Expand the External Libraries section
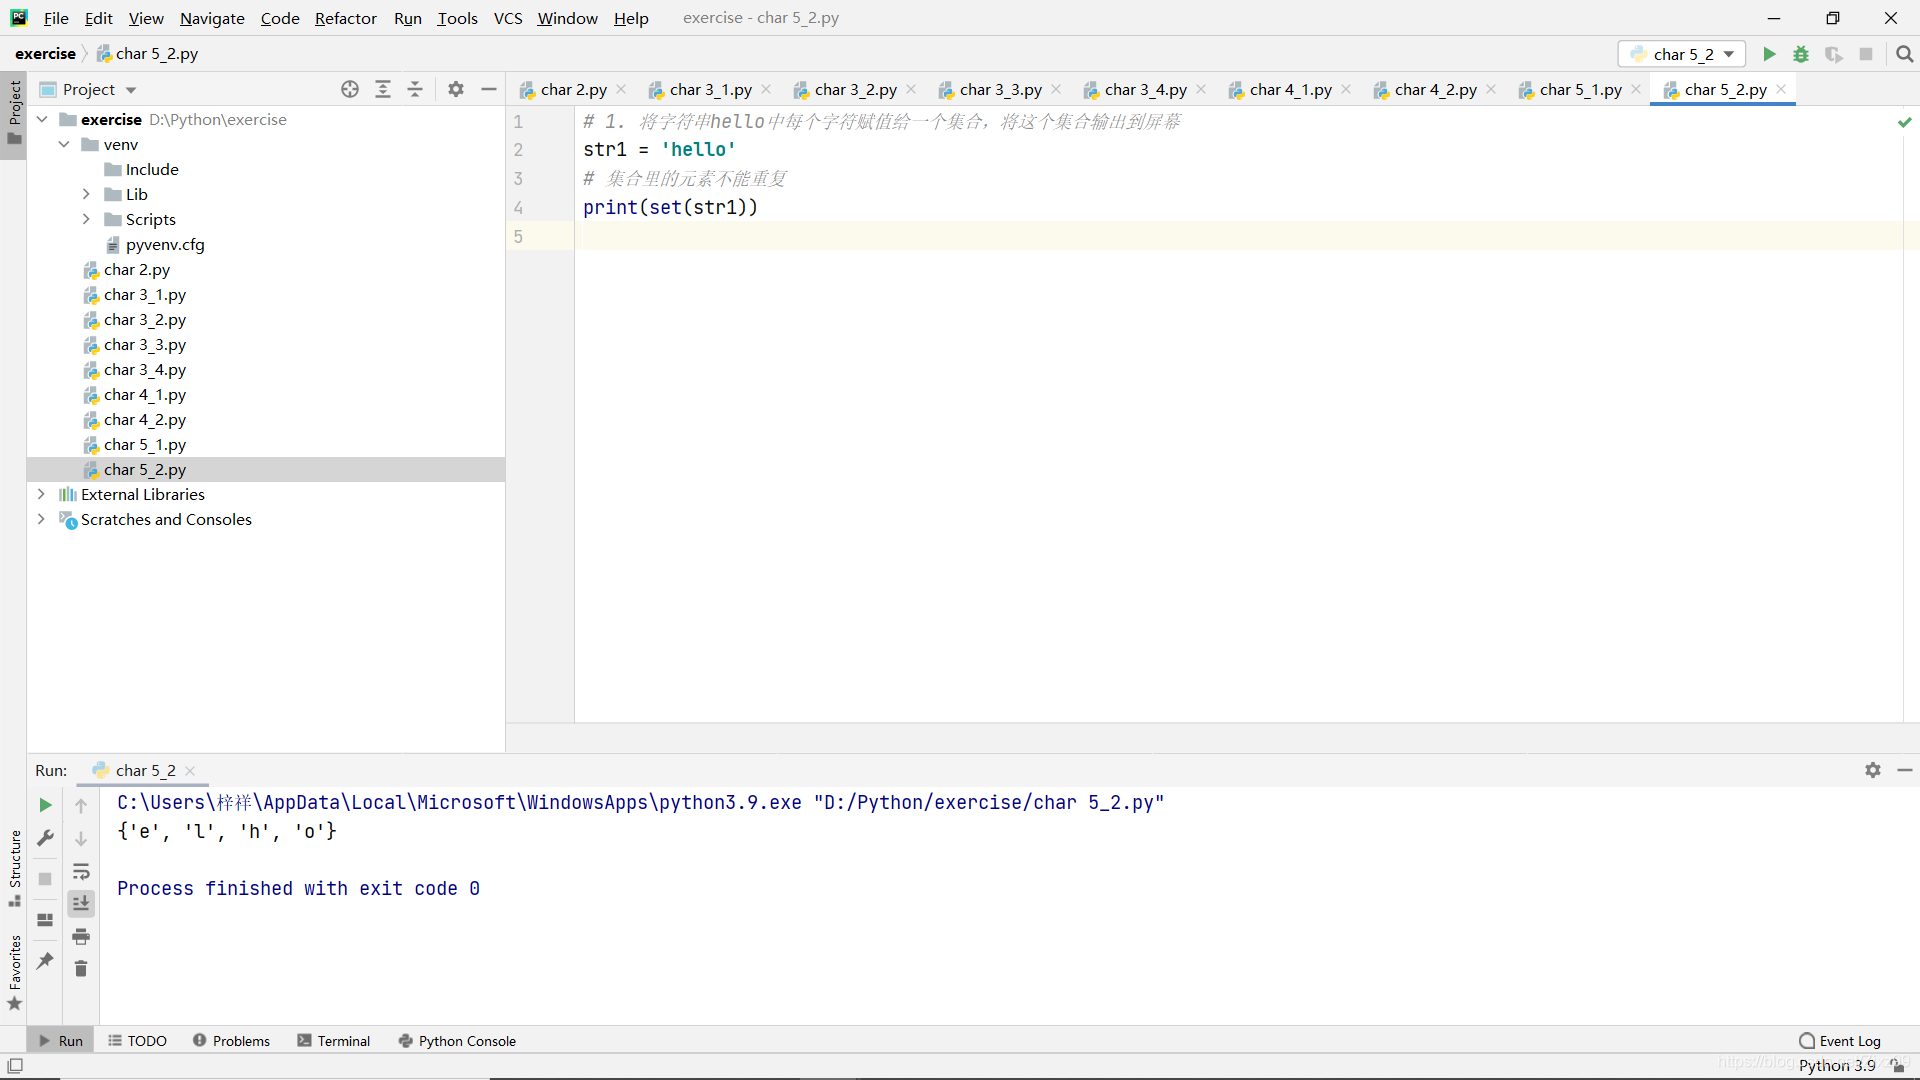This screenshot has height=1080, width=1920. [40, 493]
